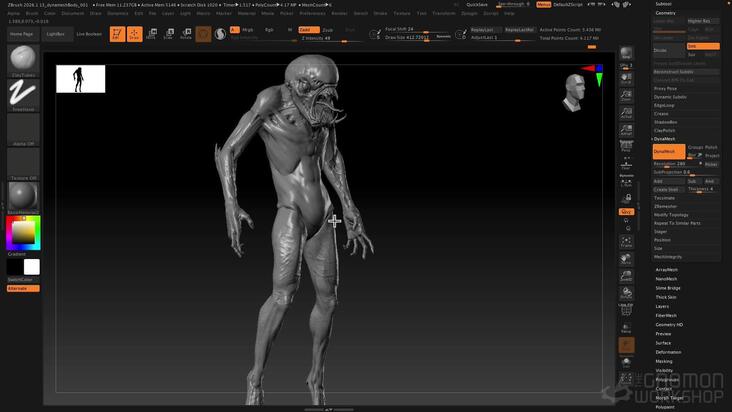Click the orange DynaMesh button

point(669,151)
